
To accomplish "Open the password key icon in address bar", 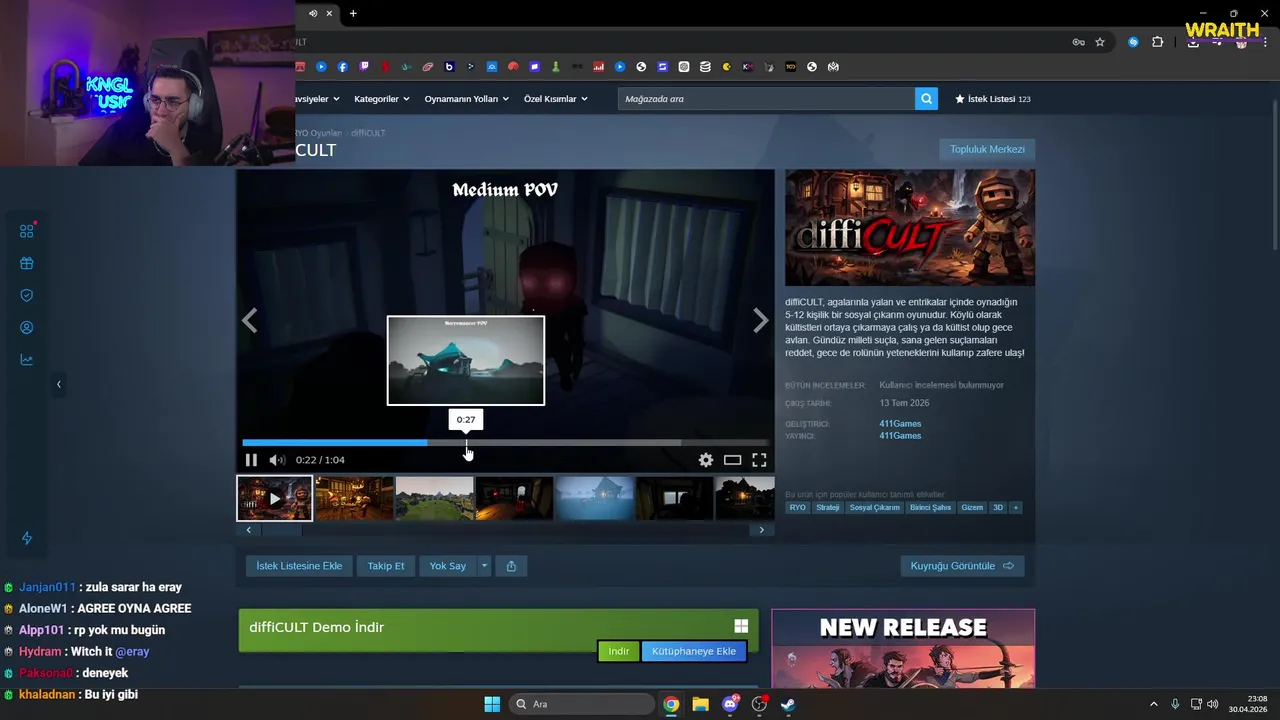I will [x=1078, y=42].
